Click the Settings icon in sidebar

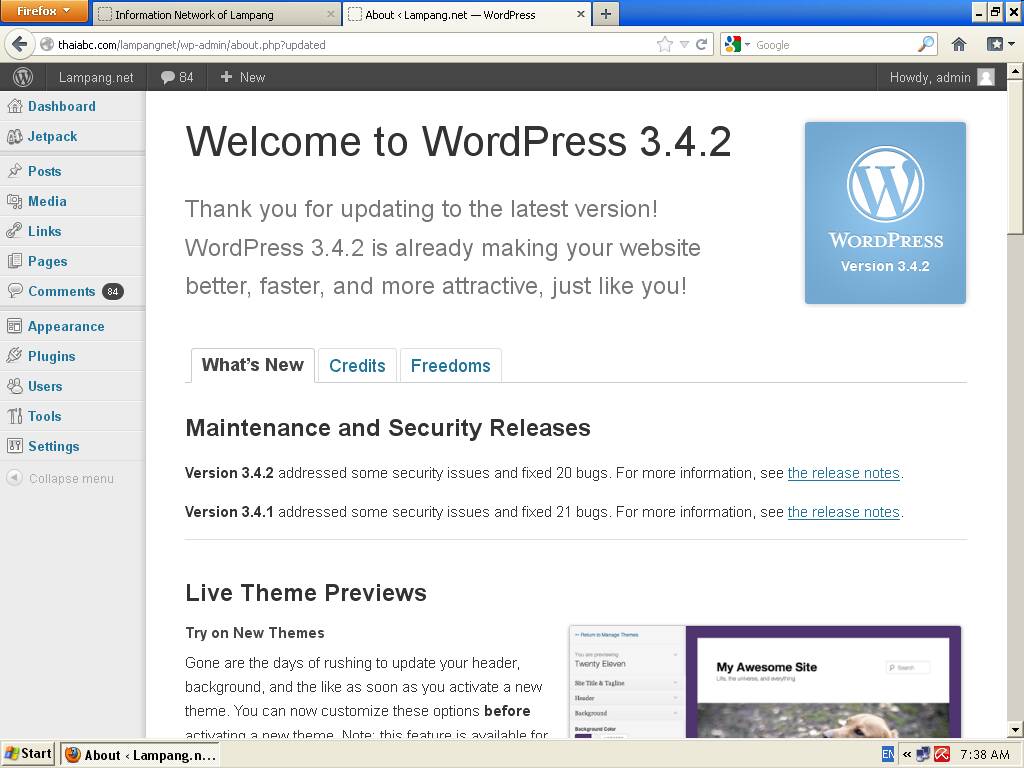click(14, 446)
